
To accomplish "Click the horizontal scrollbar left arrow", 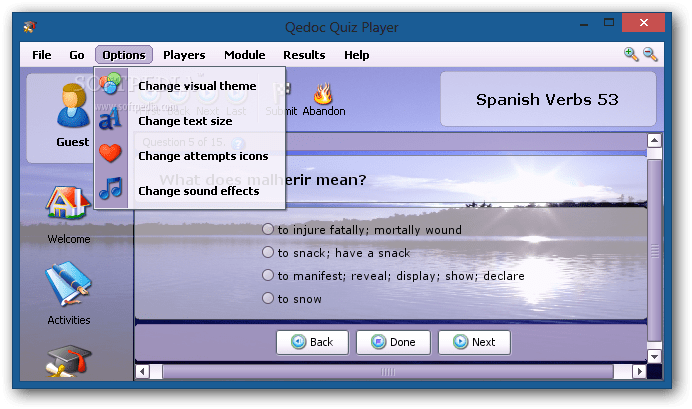I will 142,371.
